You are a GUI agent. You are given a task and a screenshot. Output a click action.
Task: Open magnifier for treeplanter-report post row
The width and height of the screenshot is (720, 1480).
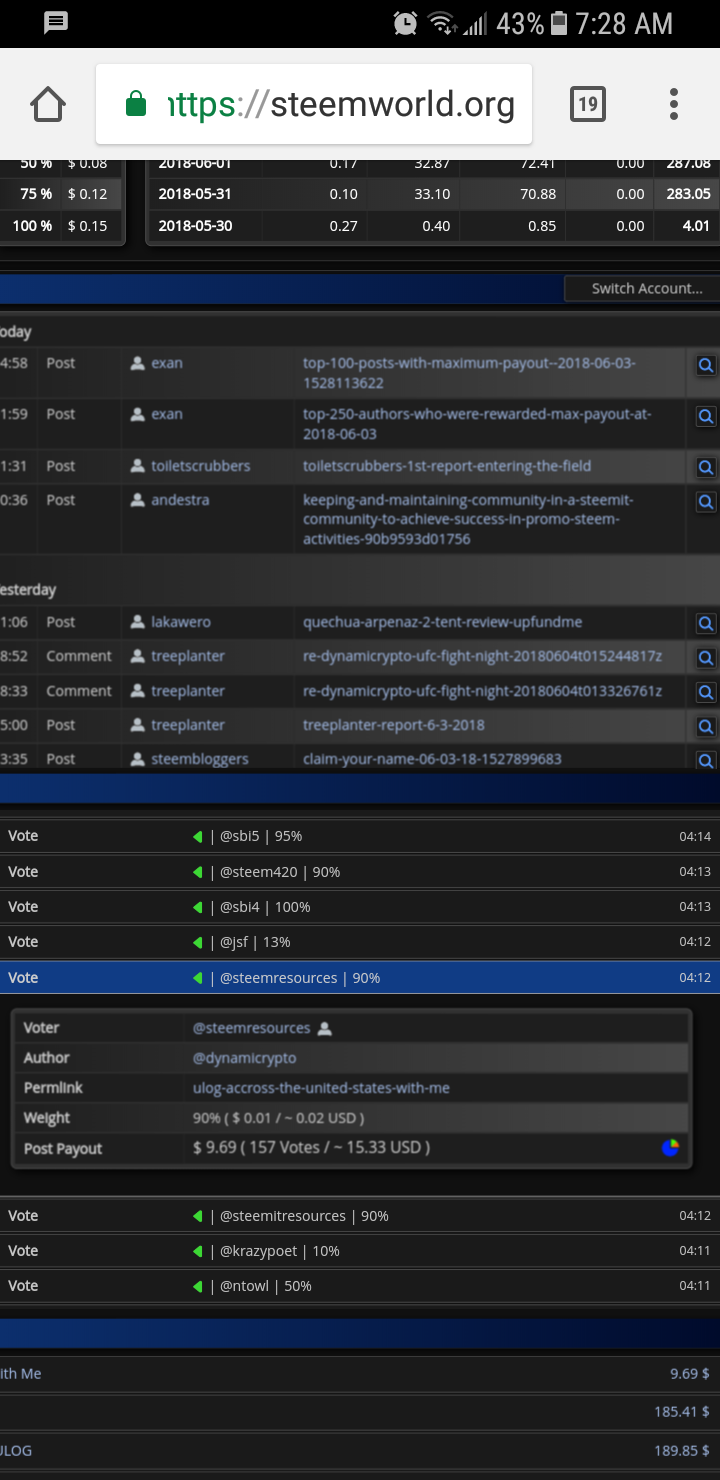[x=706, y=726]
